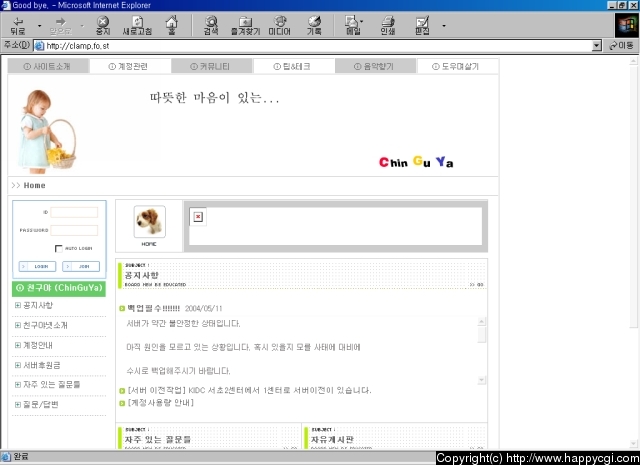Viewport: 640px width, 465px height.
Task: Open the Edit toolbar icon
Action: (422, 26)
